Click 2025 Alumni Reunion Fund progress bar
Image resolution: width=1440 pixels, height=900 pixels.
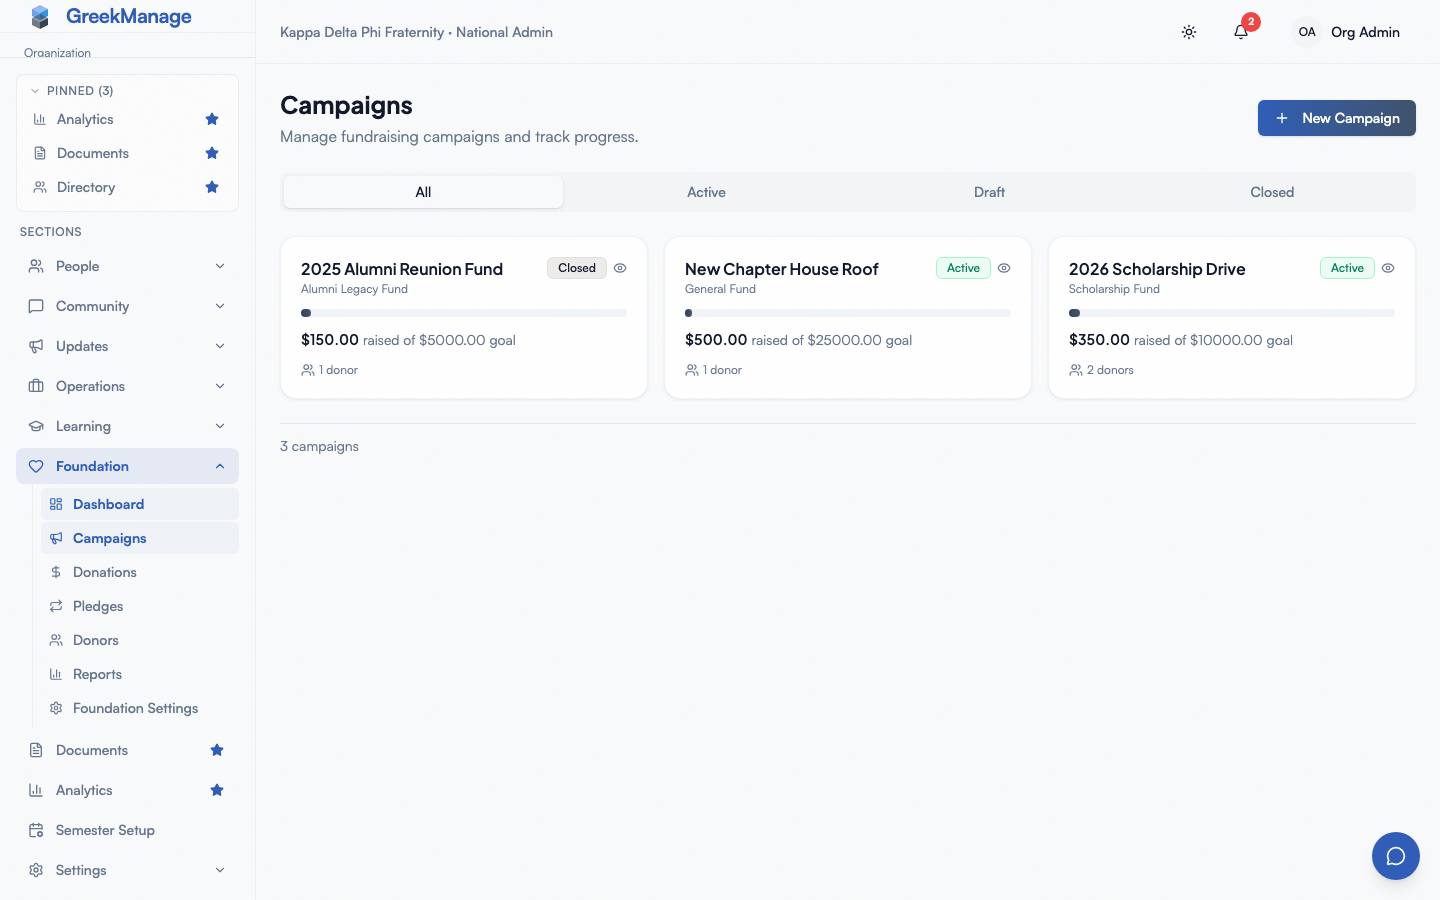tap(464, 313)
